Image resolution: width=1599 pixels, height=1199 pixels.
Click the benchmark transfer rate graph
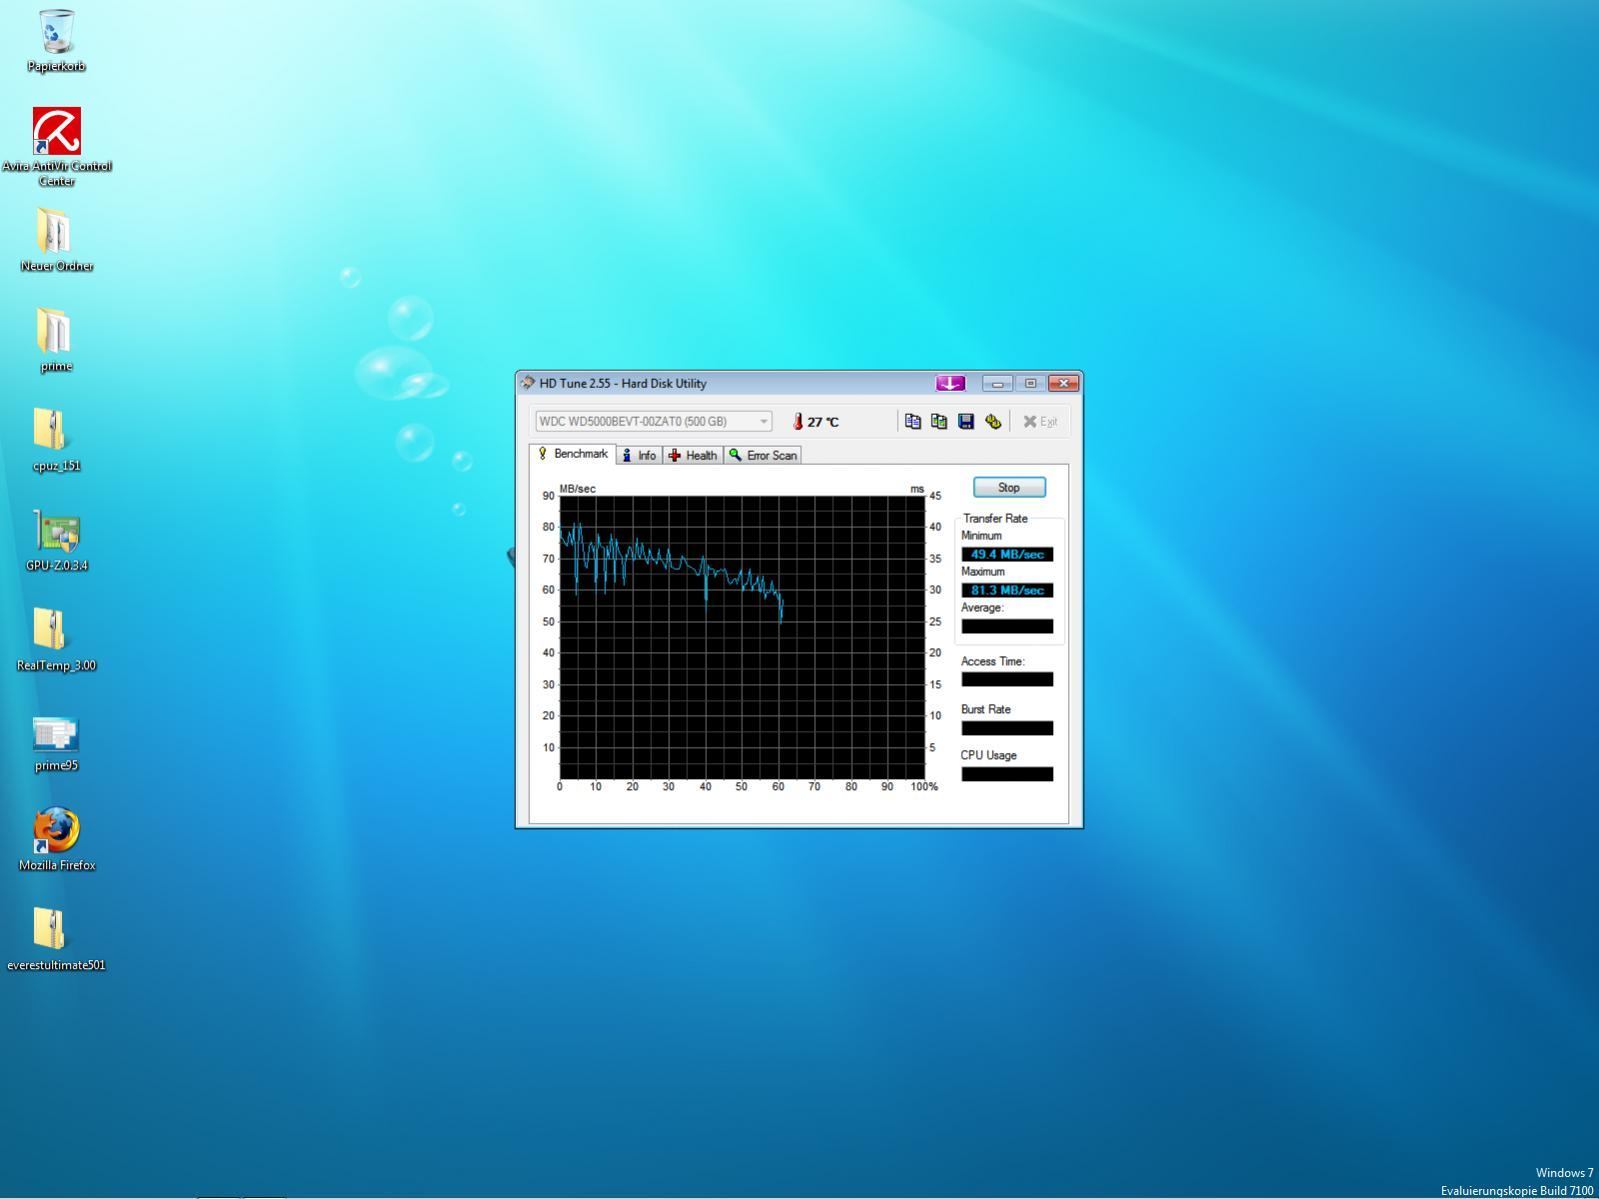[741, 637]
